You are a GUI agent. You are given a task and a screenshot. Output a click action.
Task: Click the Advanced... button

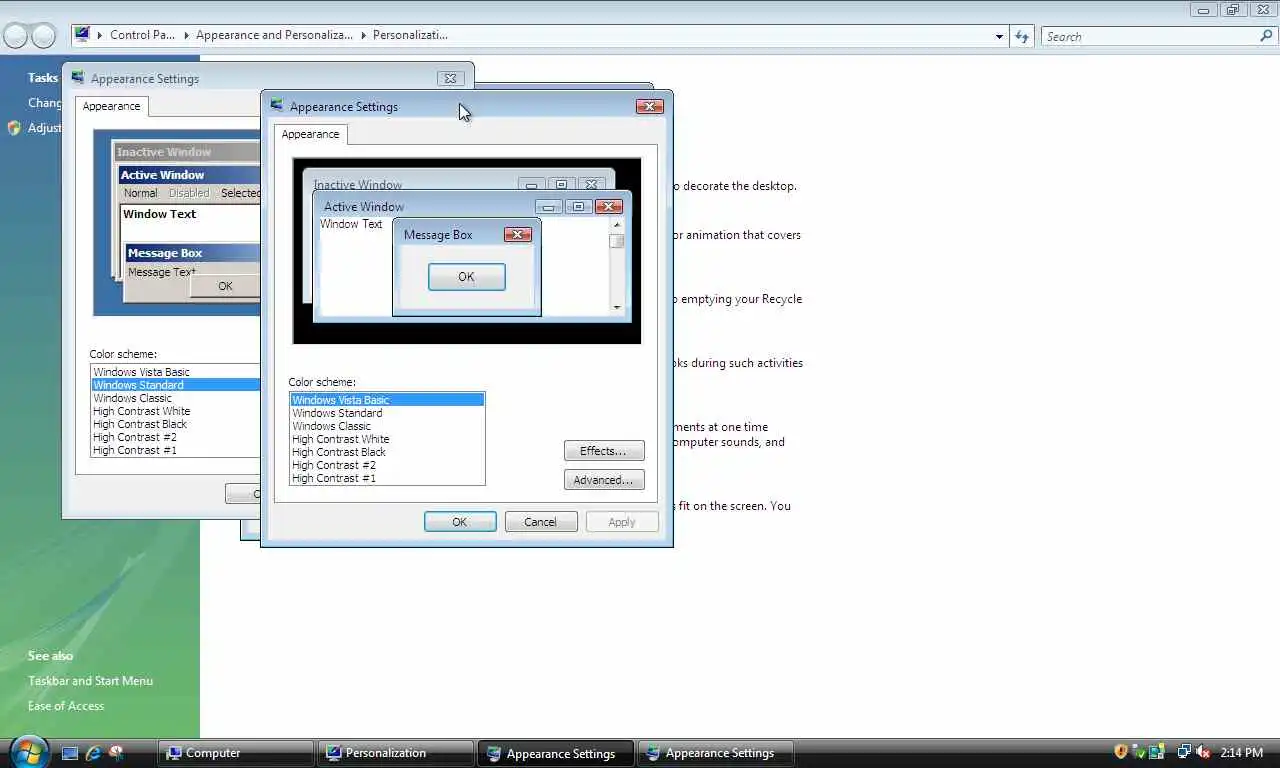click(604, 480)
